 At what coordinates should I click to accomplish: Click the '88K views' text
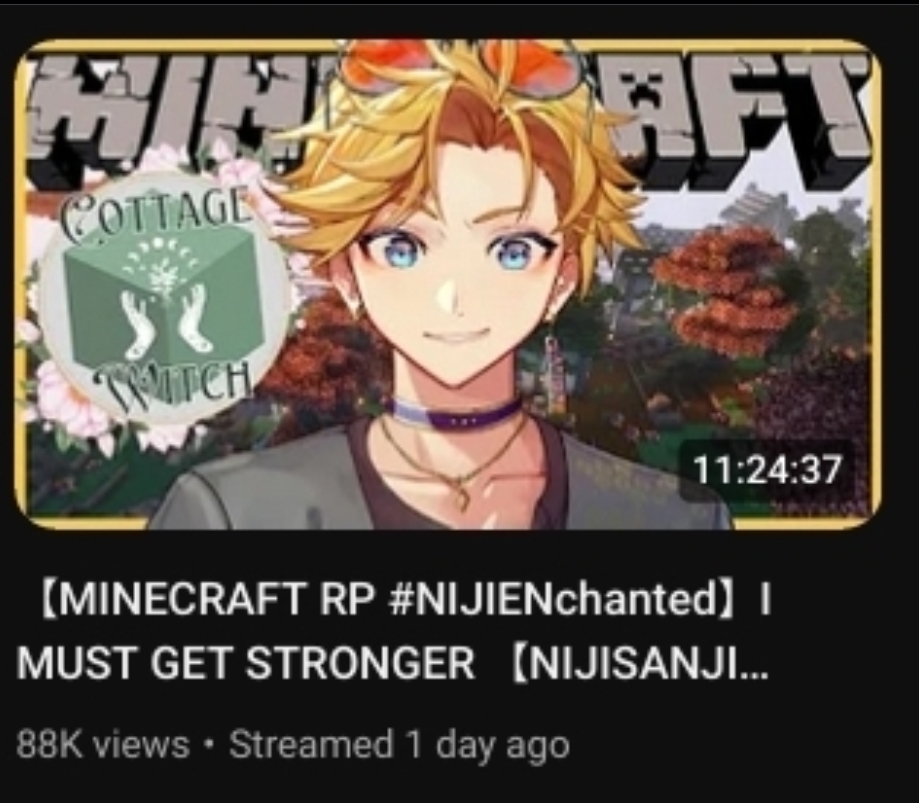tap(103, 744)
